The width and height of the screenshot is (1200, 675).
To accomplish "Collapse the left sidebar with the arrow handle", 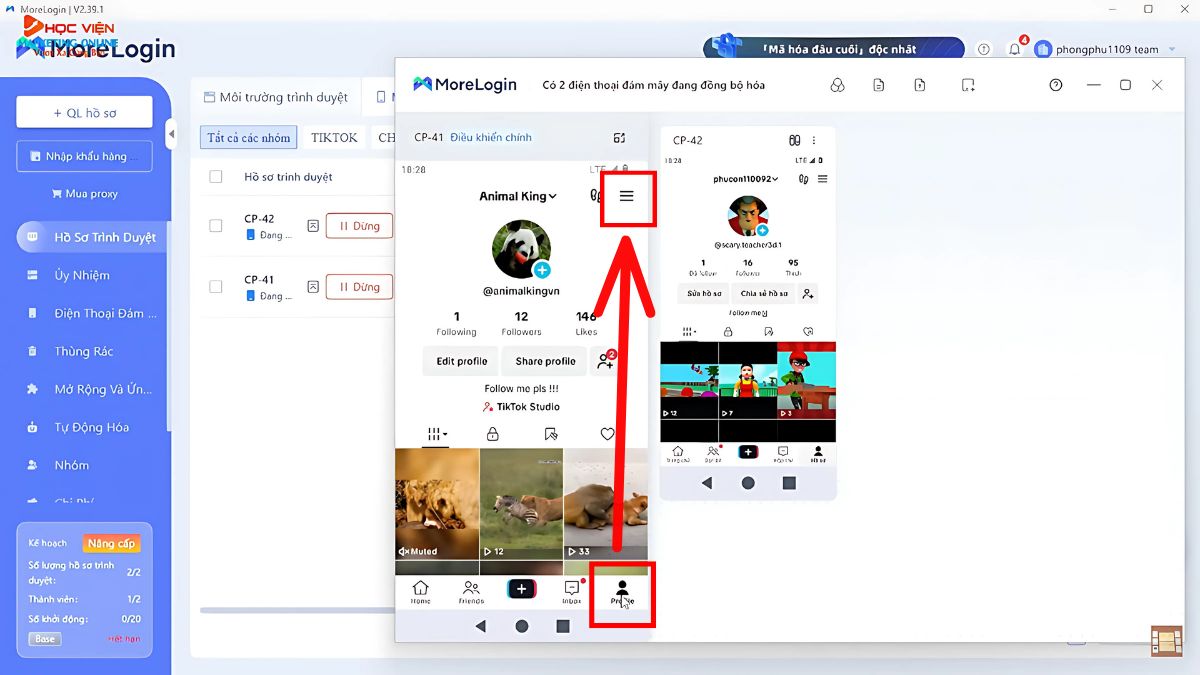I will tap(171, 133).
